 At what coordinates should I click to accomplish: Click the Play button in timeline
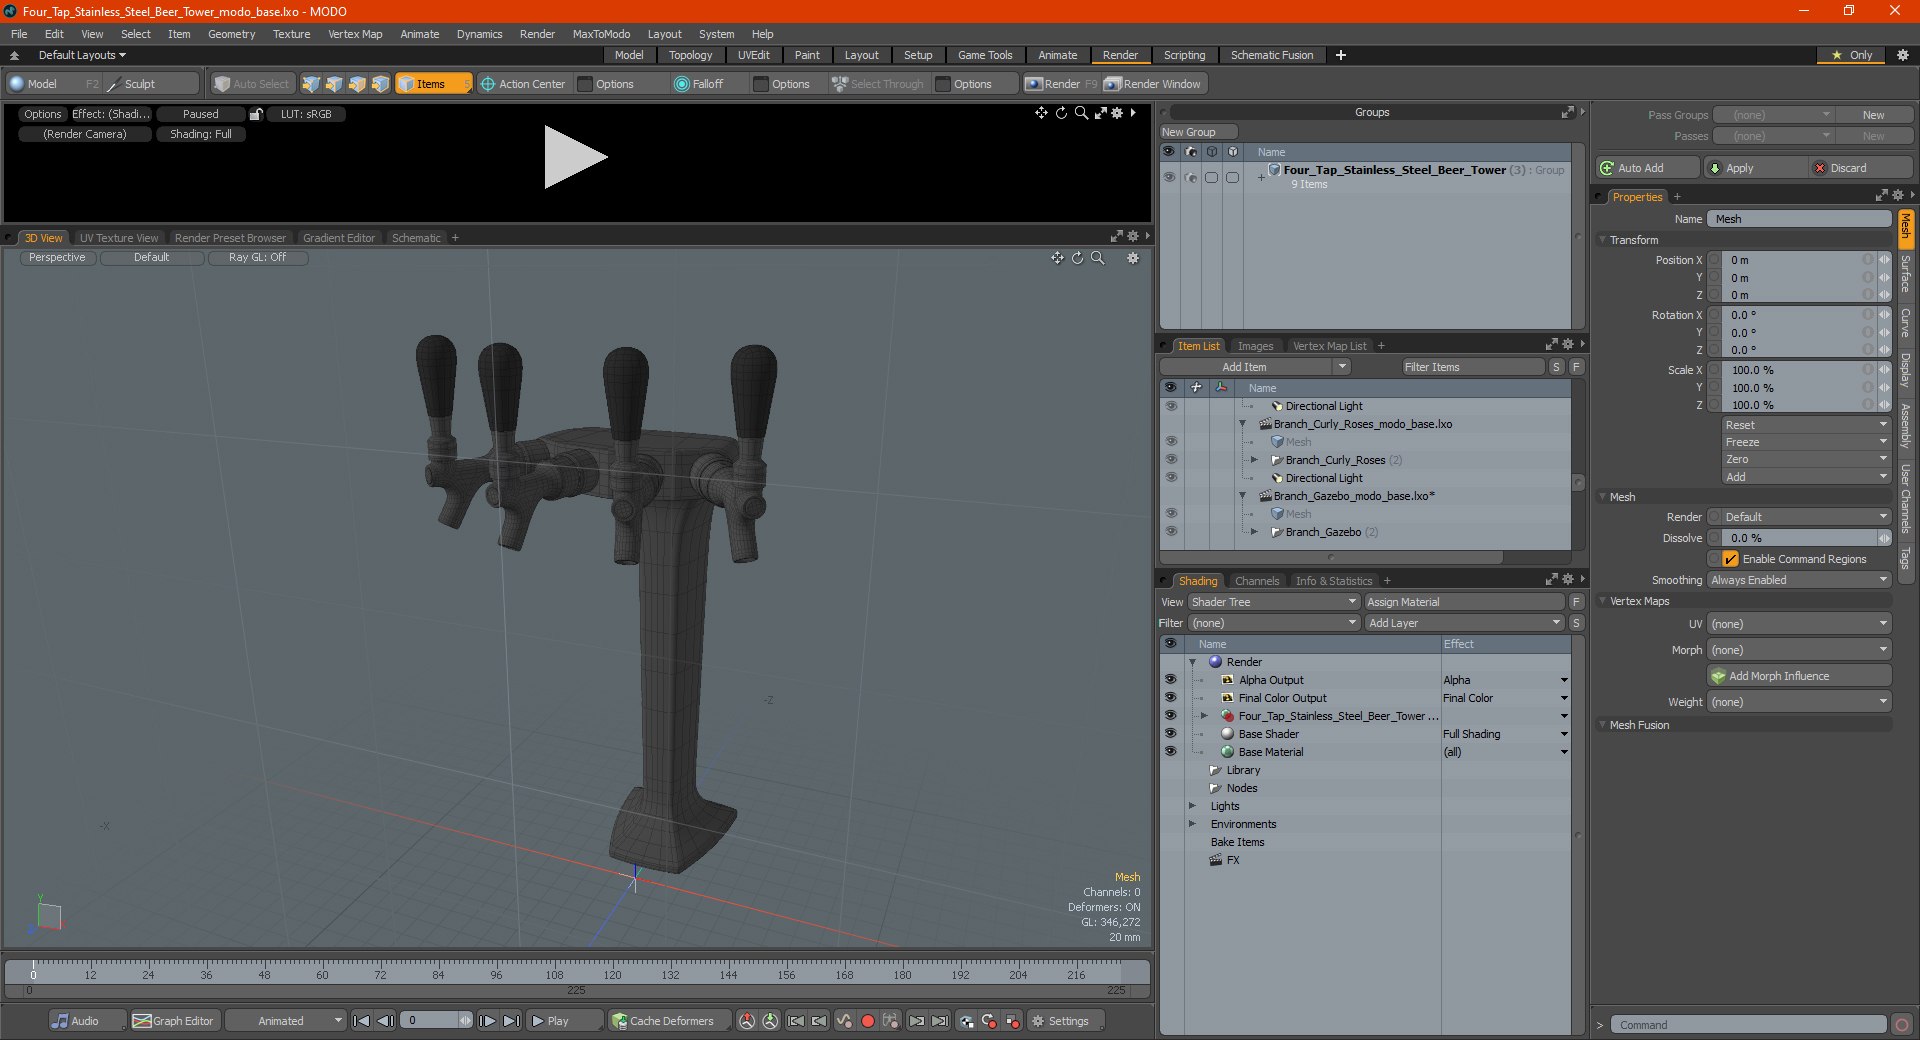(x=563, y=1021)
